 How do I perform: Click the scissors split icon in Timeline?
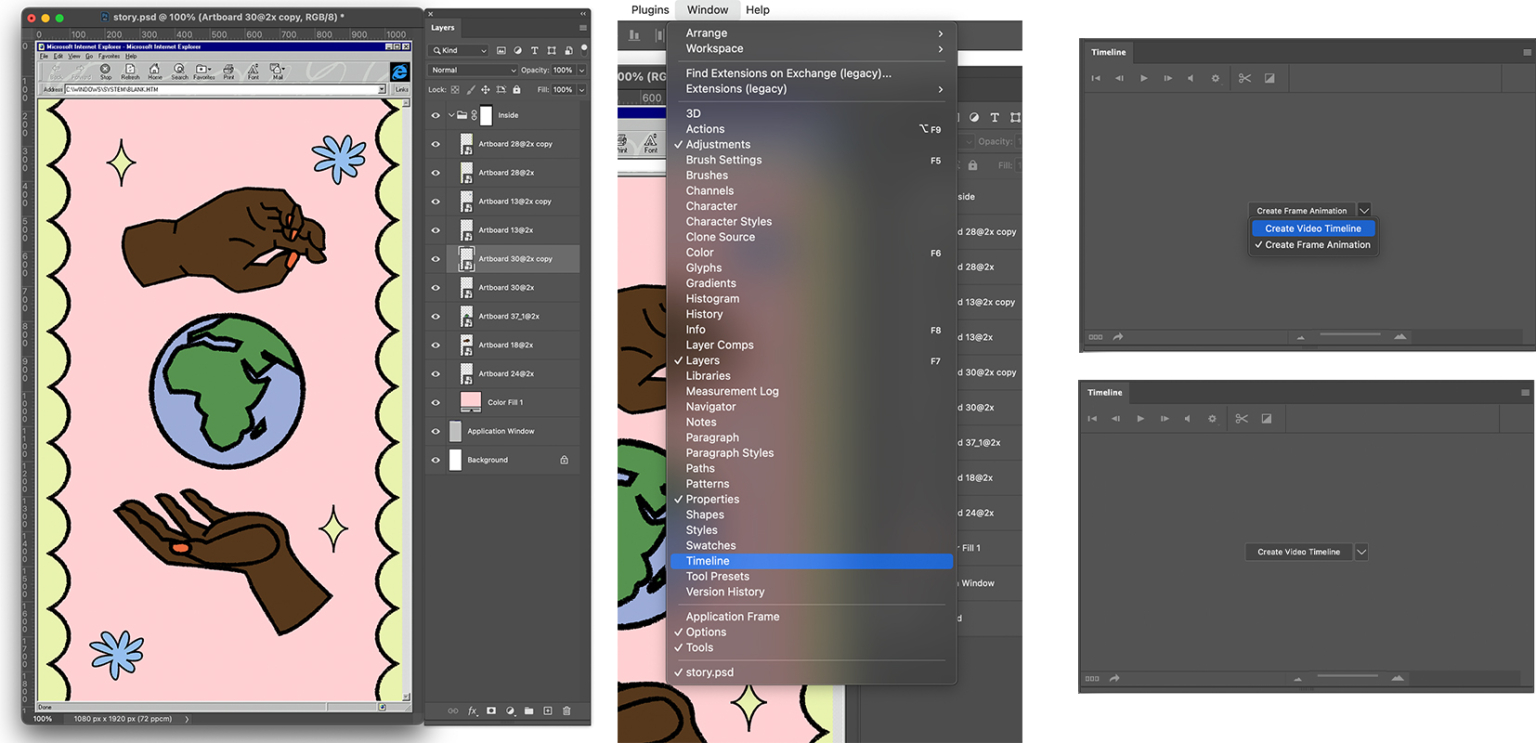tap(1246, 78)
